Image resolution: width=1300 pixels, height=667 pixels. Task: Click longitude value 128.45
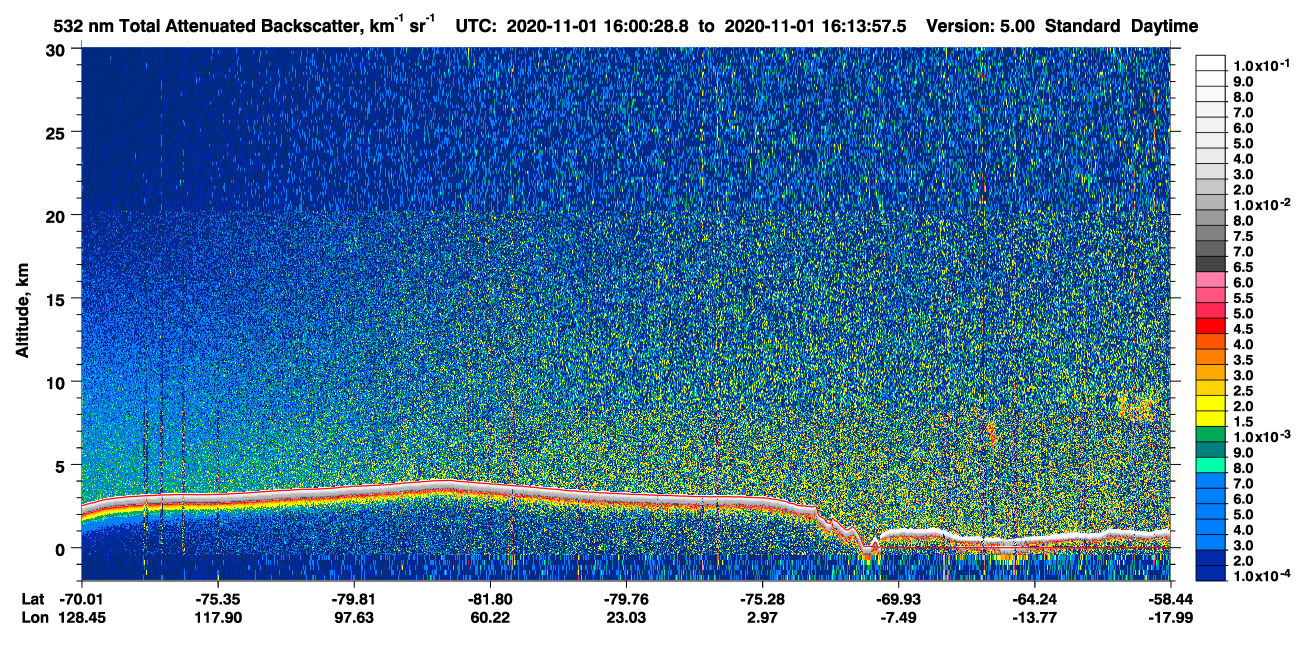84,618
